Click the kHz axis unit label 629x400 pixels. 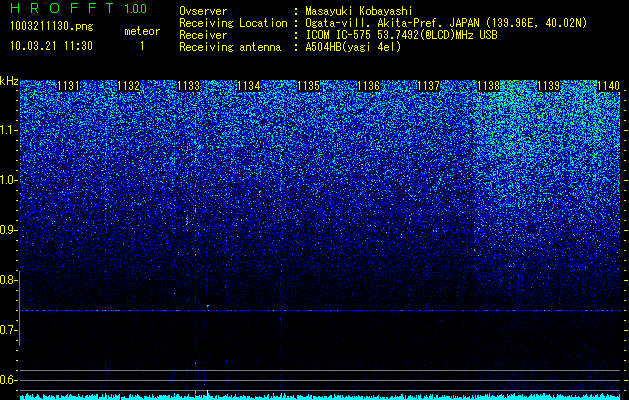click(9, 81)
